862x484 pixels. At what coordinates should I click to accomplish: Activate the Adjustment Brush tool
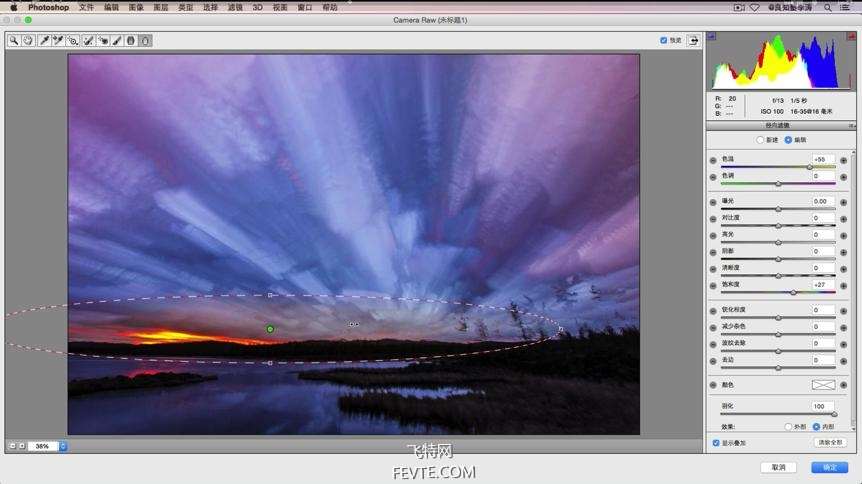click(117, 41)
